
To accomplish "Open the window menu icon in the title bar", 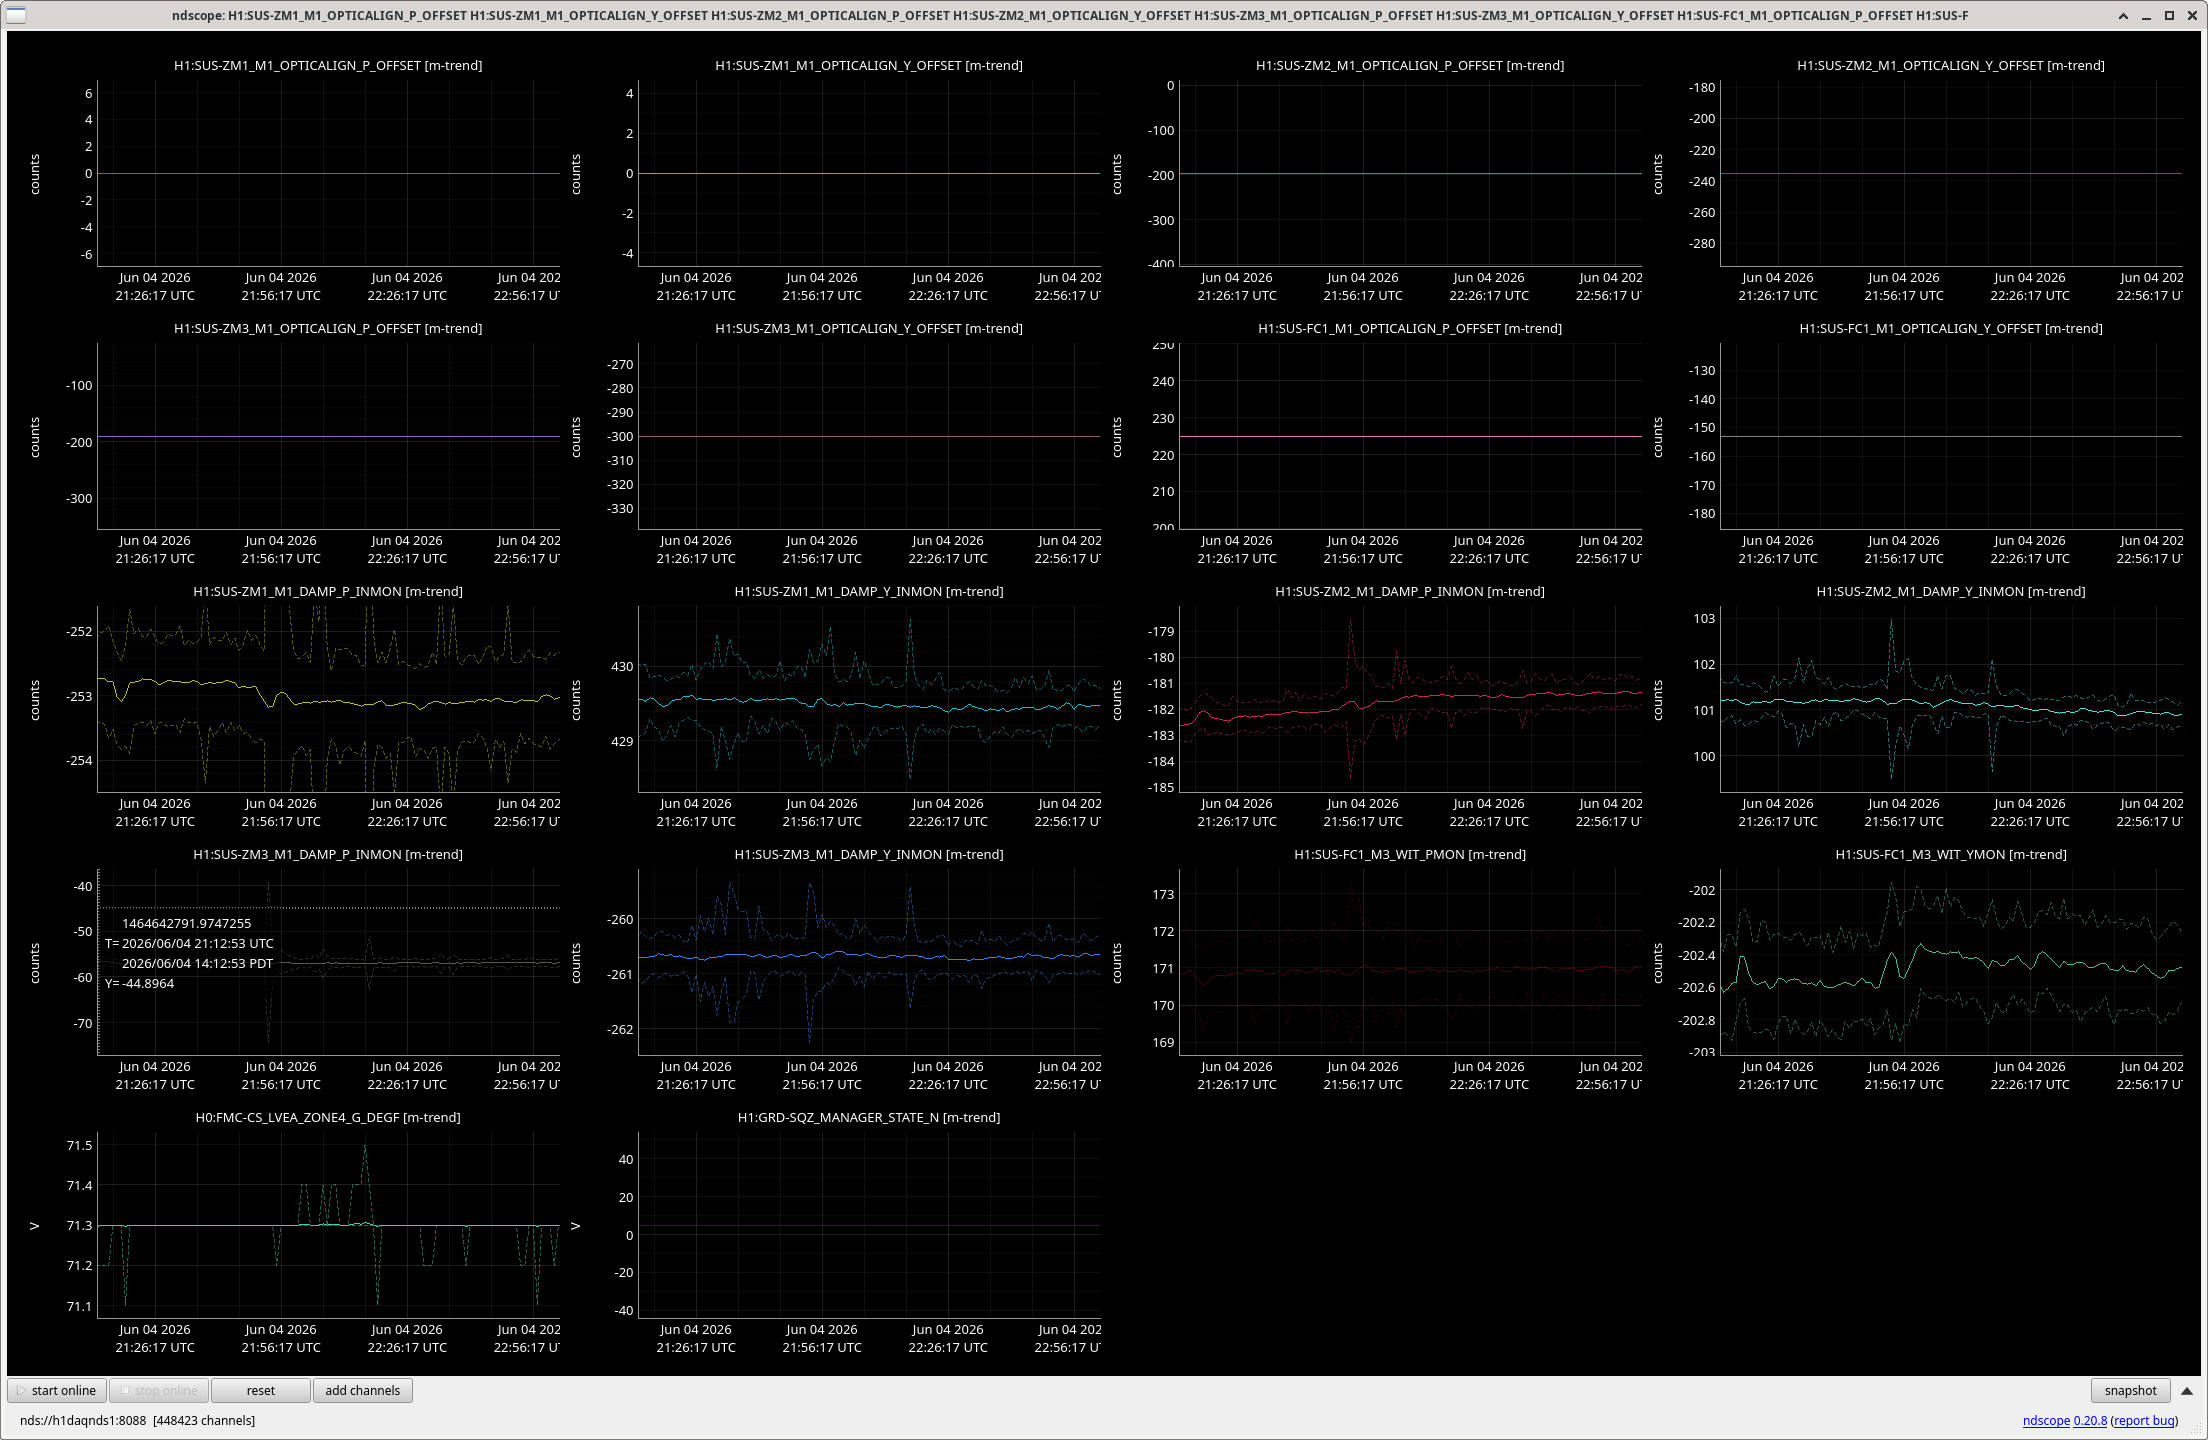I will tap(17, 15).
